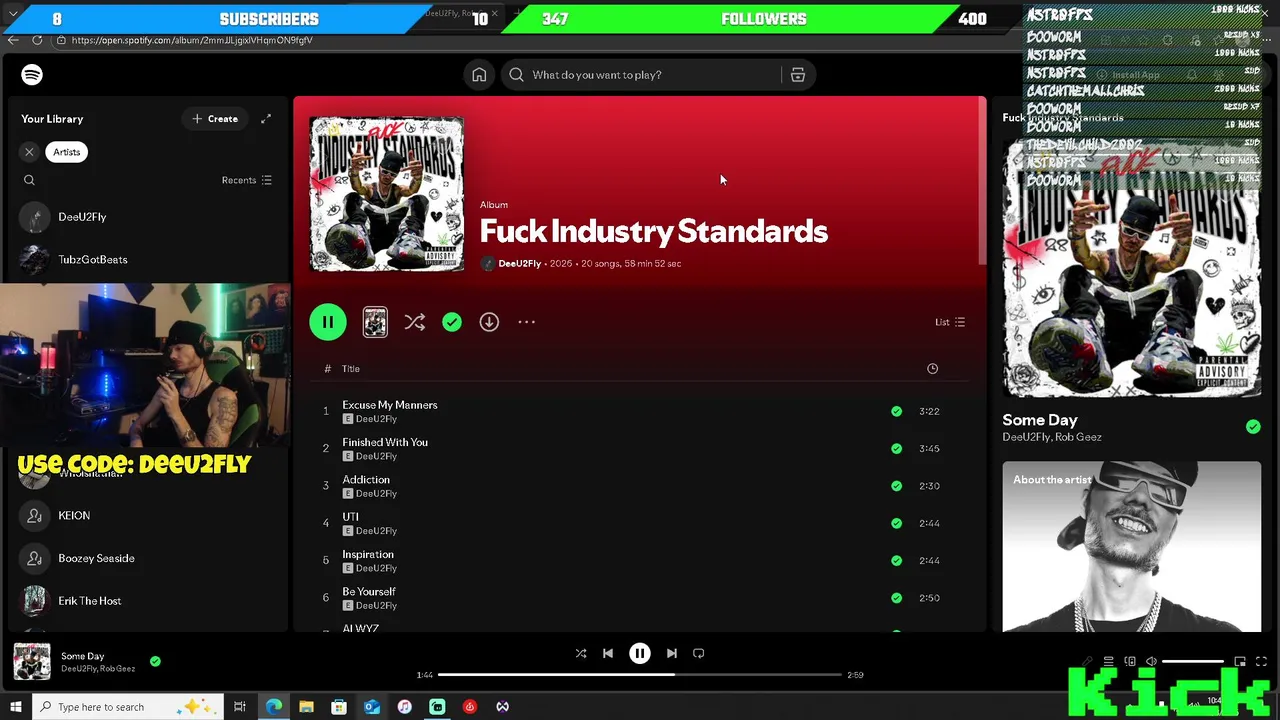
Task: Toggle saved checkmark in Now Playing panel
Action: 1253,427
